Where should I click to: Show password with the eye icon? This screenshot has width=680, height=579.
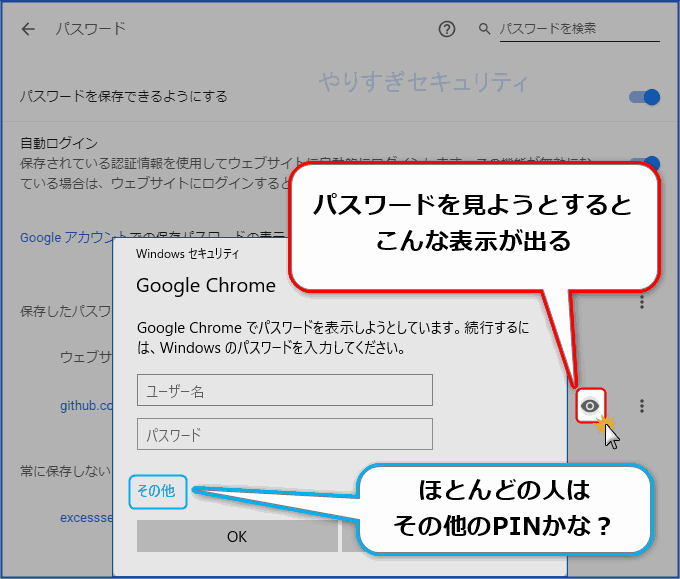point(590,406)
